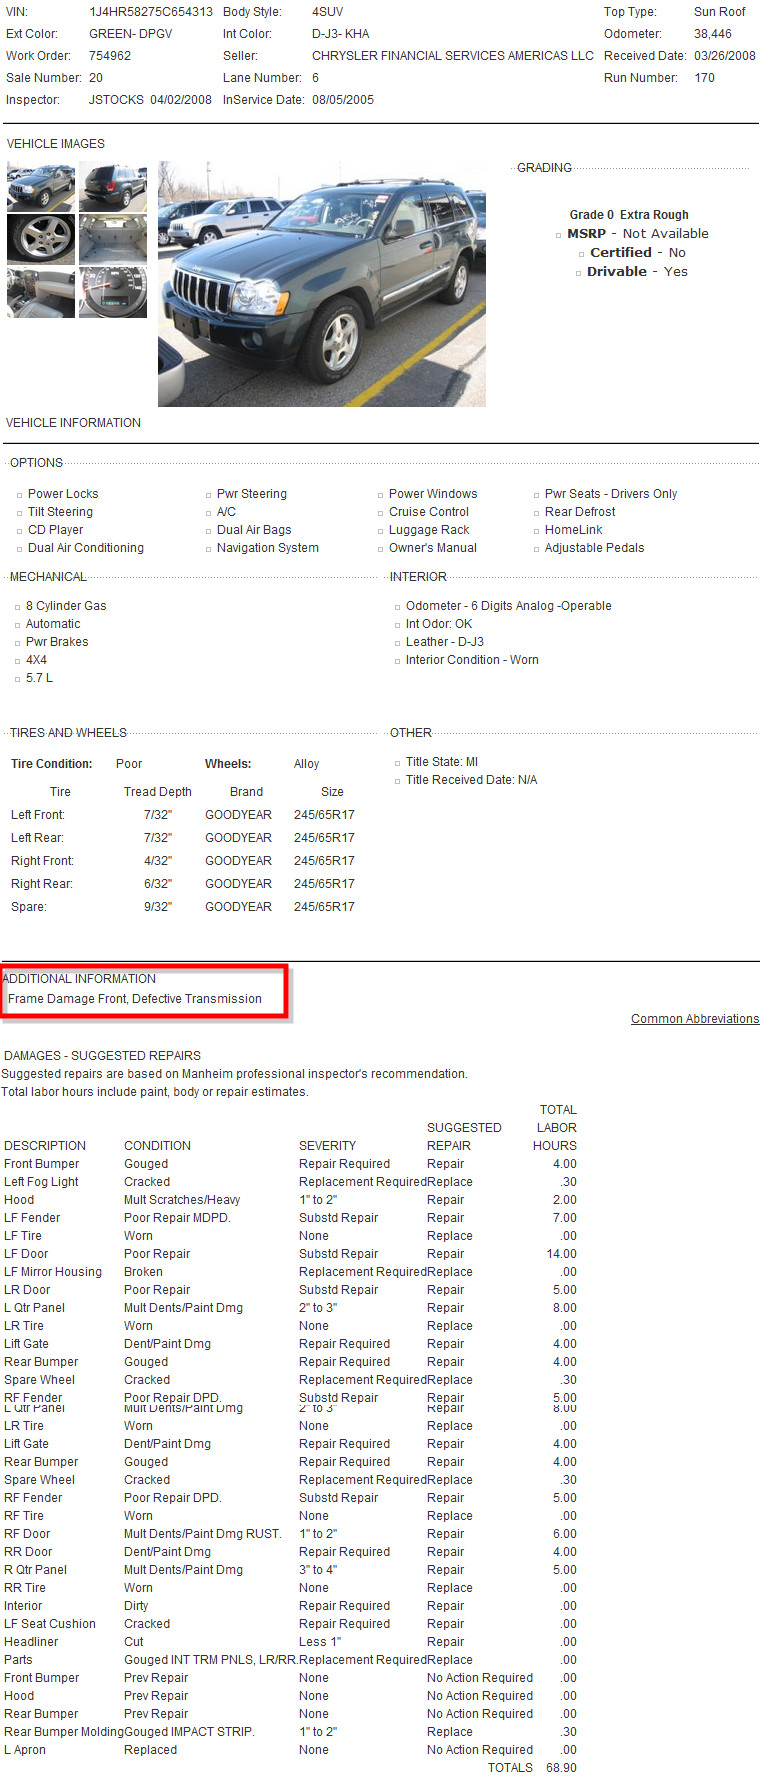
Task: Click the RF Door Mult Dents/Paint Dmg RUST condition
Action: pyautogui.click(x=203, y=1534)
